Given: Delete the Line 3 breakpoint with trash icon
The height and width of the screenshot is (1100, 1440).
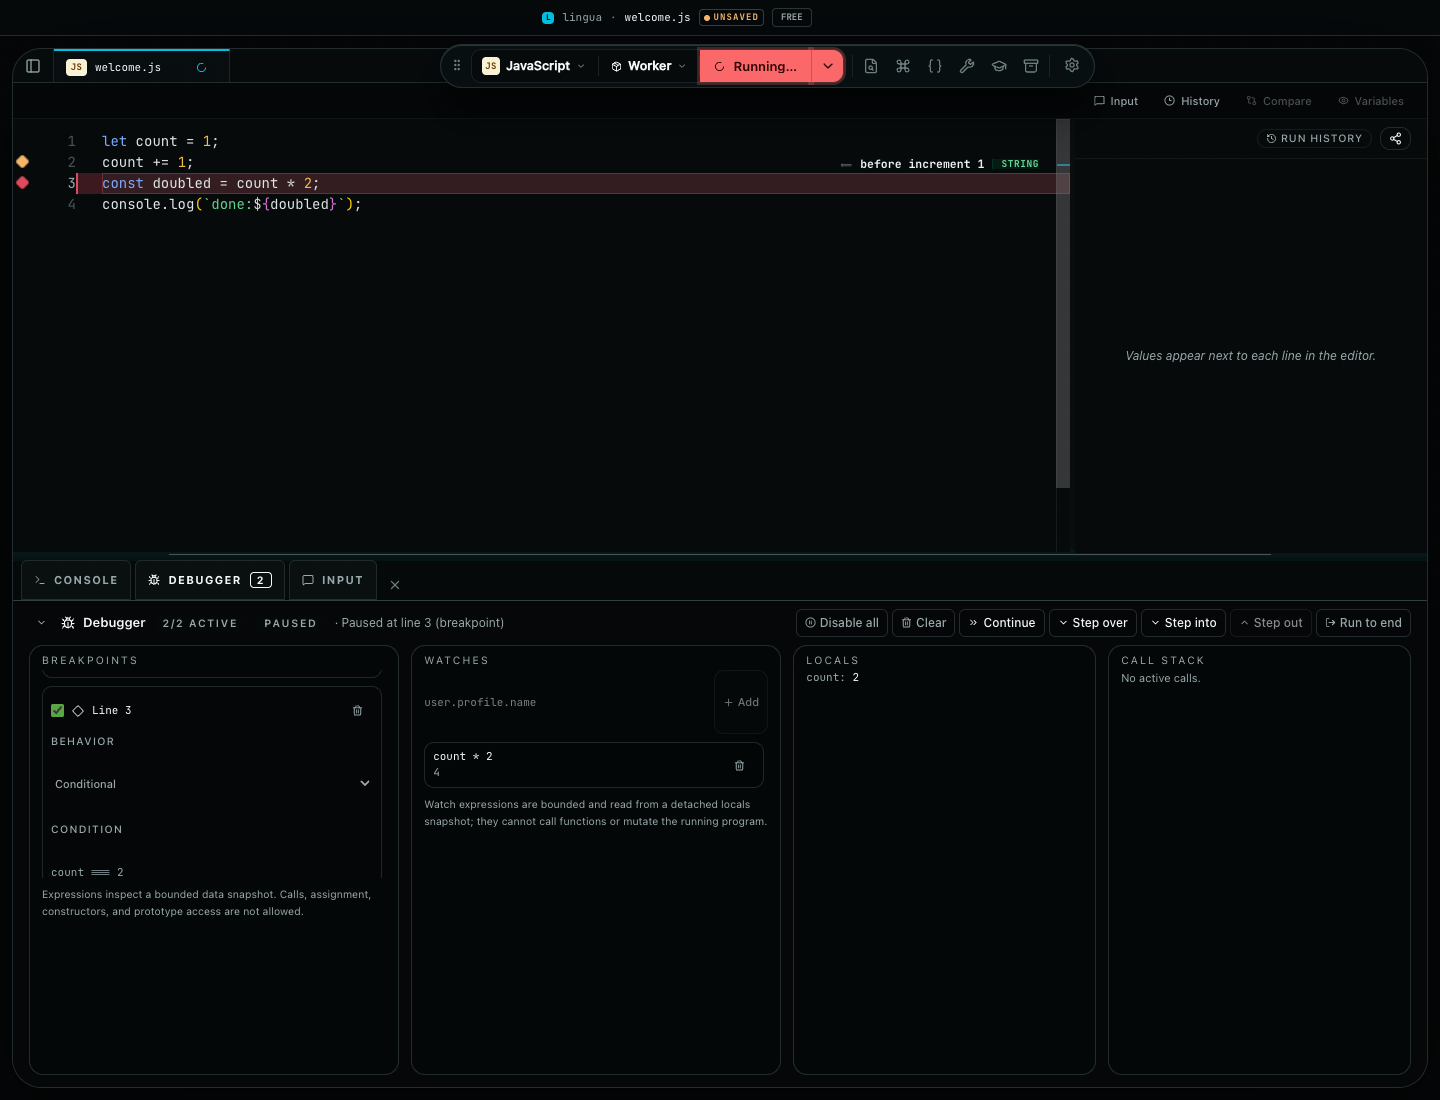Looking at the screenshot, I should point(357,711).
